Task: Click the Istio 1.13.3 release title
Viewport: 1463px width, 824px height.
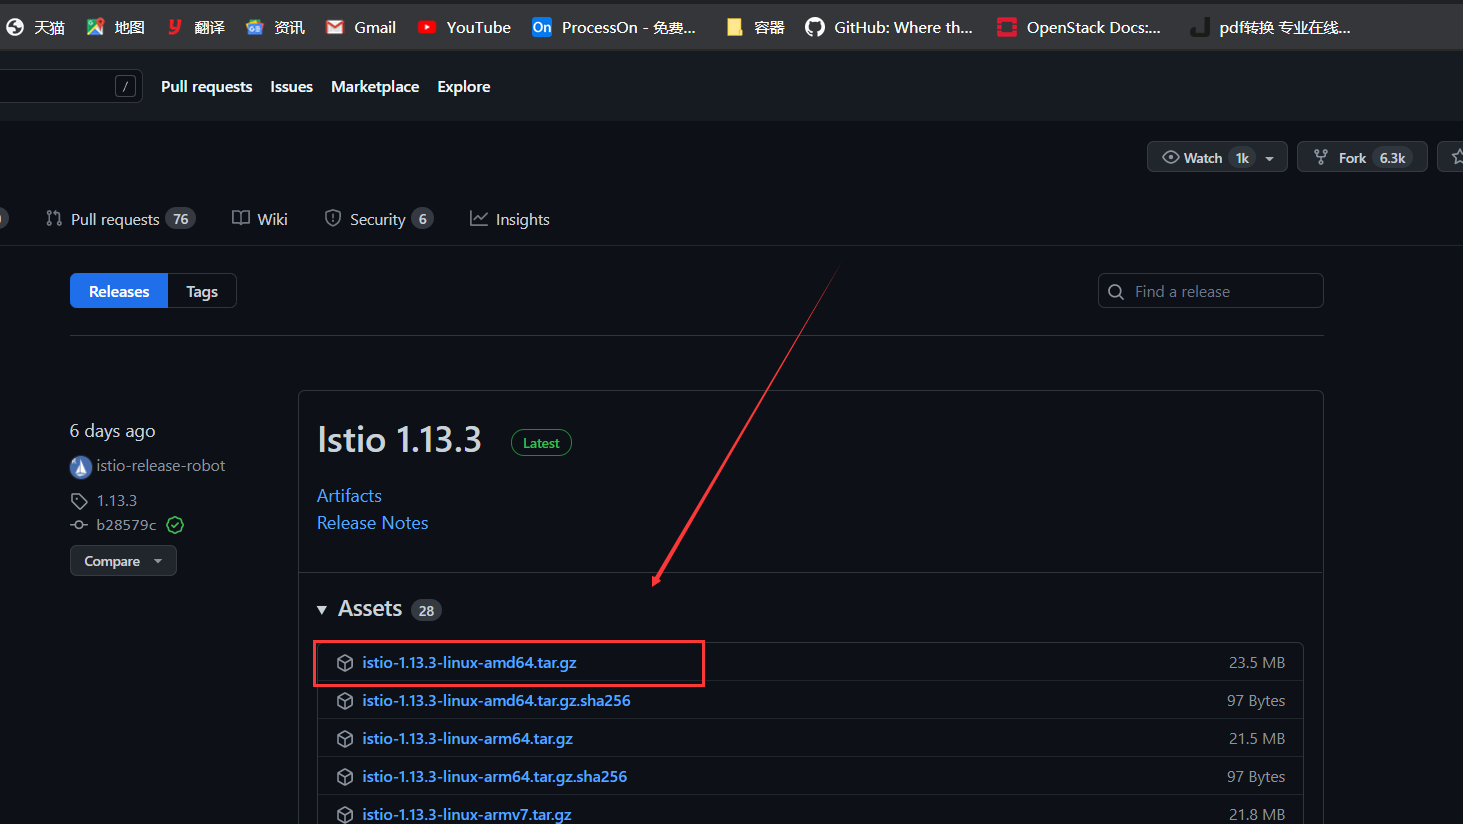Action: click(x=399, y=440)
